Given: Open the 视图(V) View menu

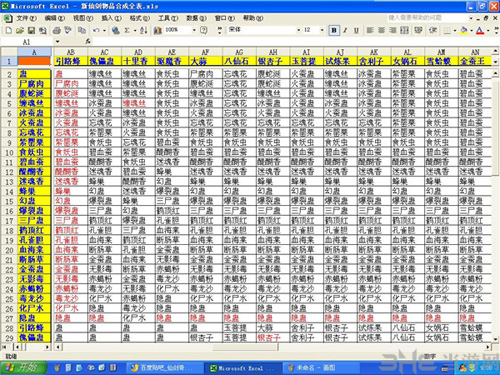Looking at the screenshot, I should click(83, 18).
